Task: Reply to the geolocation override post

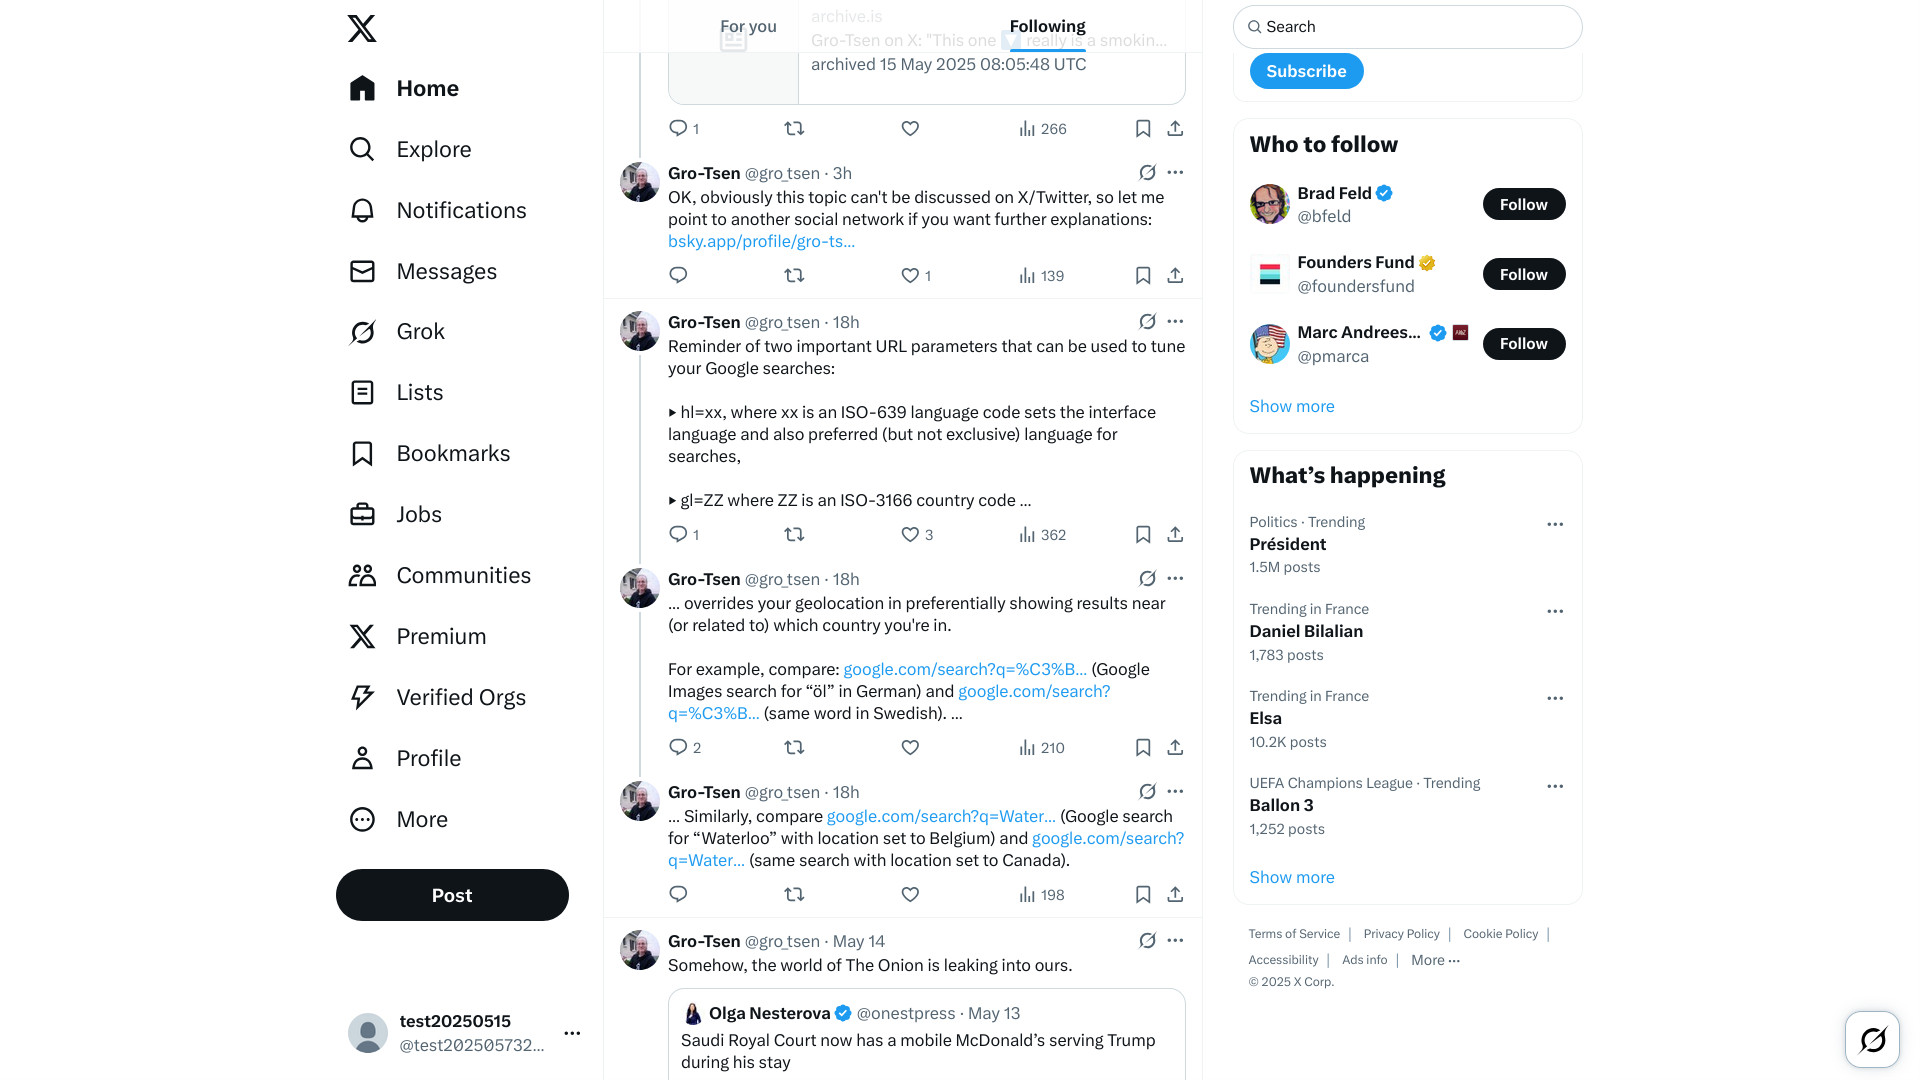Action: pos(678,748)
